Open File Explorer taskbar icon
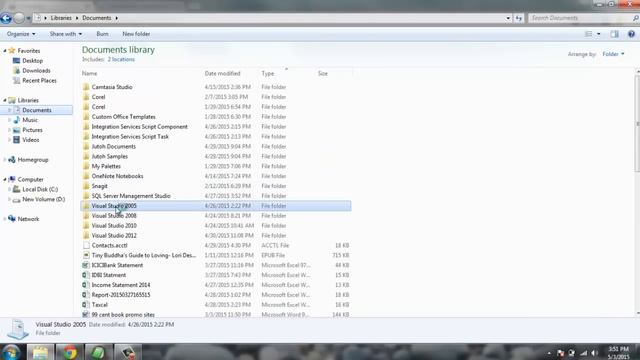This screenshot has width=640, height=360. point(40,352)
